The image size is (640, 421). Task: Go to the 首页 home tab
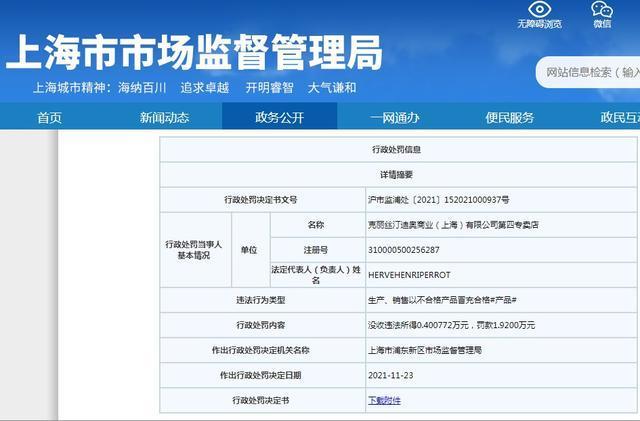(x=49, y=118)
